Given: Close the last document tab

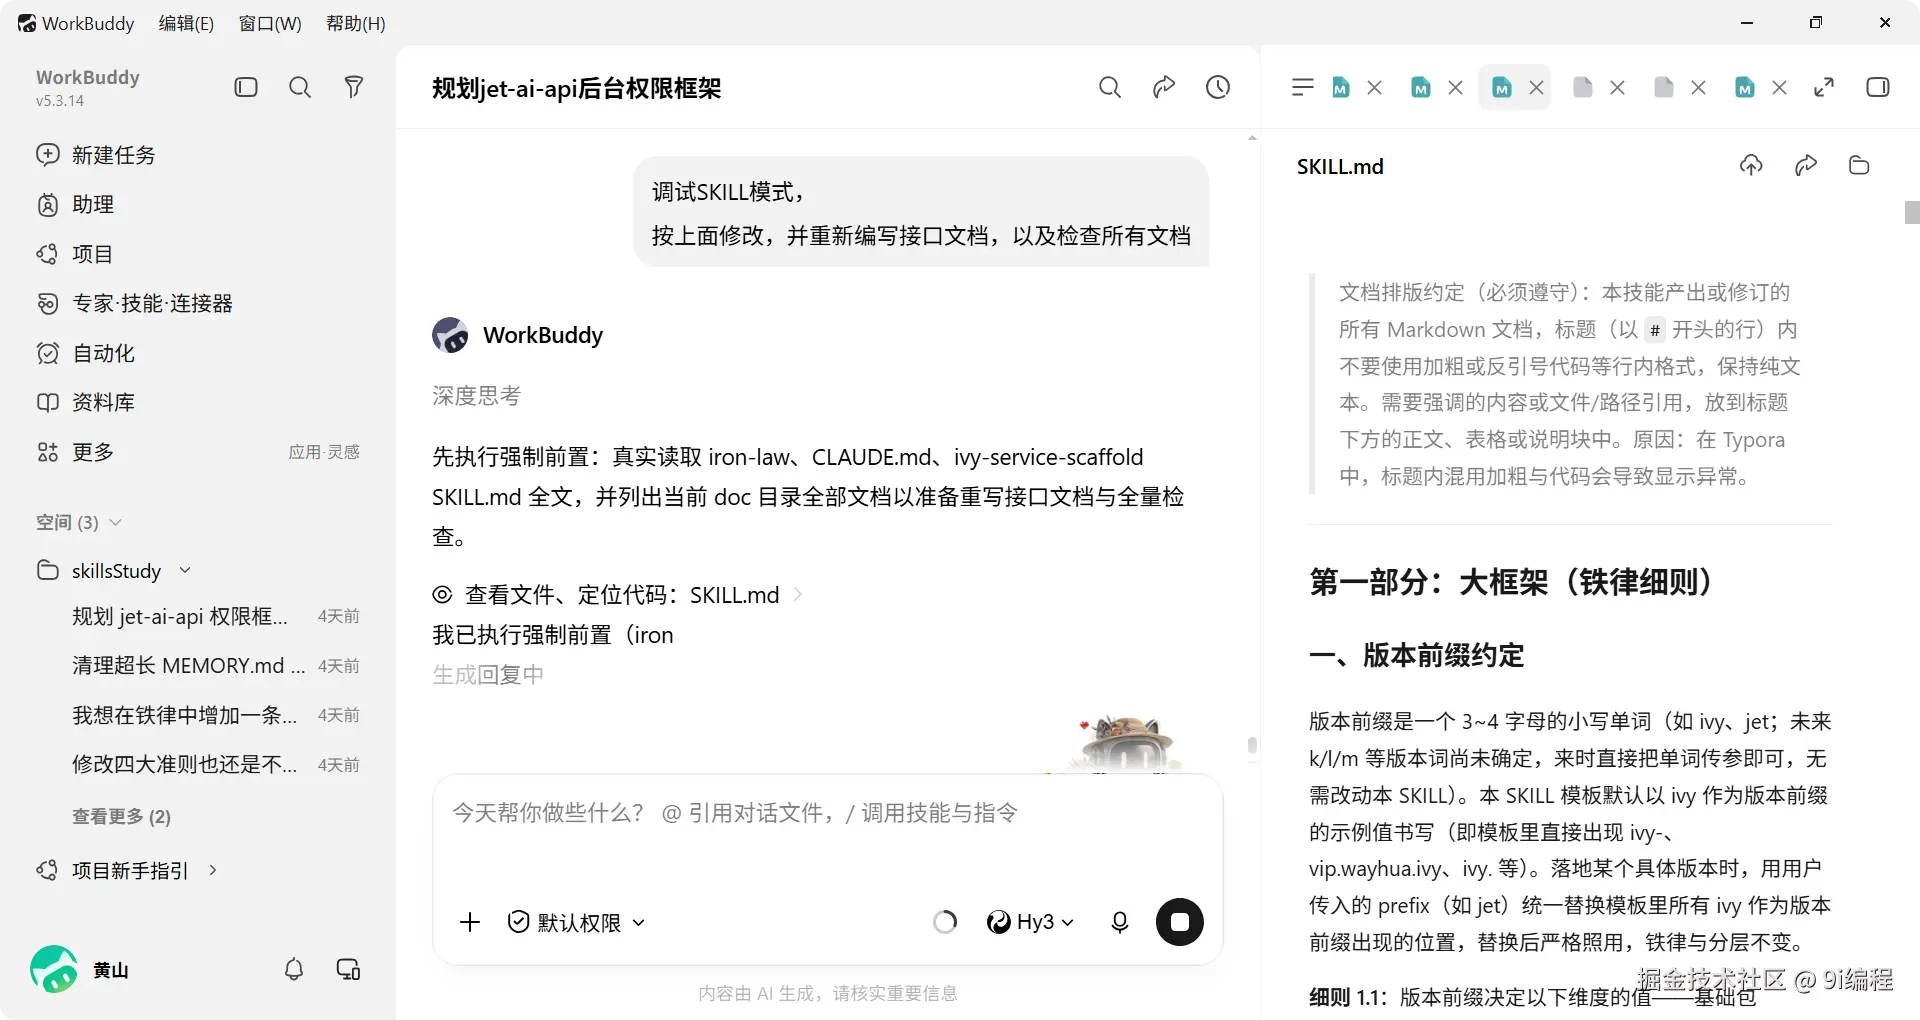Looking at the screenshot, I should click(1780, 88).
